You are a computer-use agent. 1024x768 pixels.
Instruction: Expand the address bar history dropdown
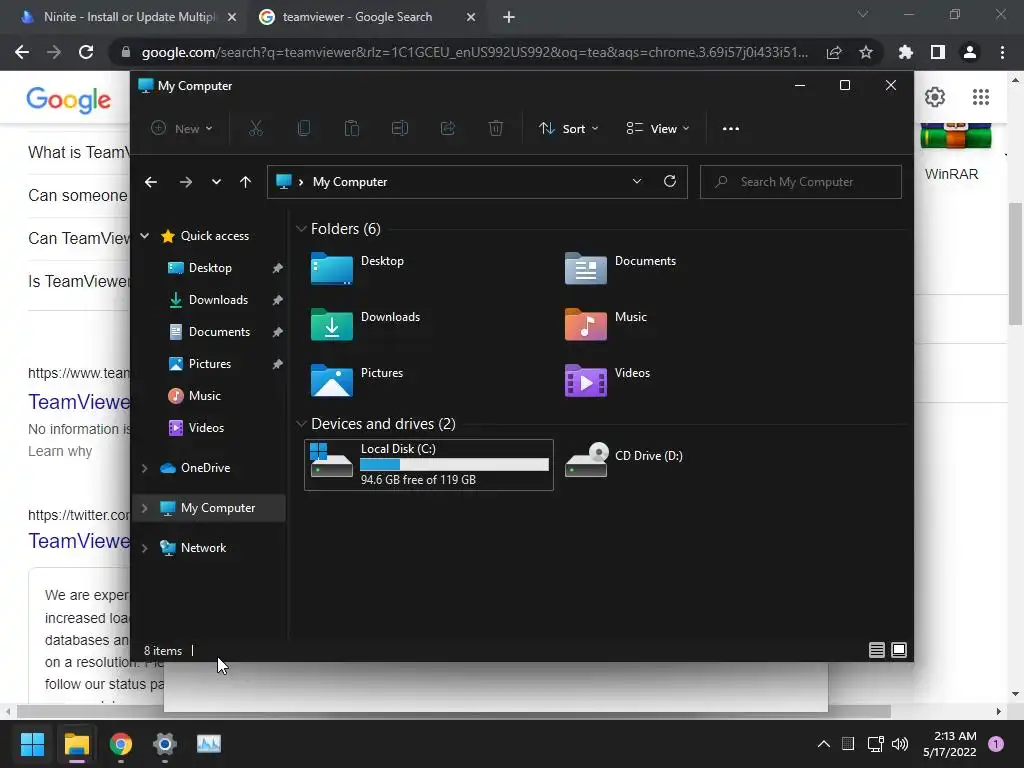(637, 182)
